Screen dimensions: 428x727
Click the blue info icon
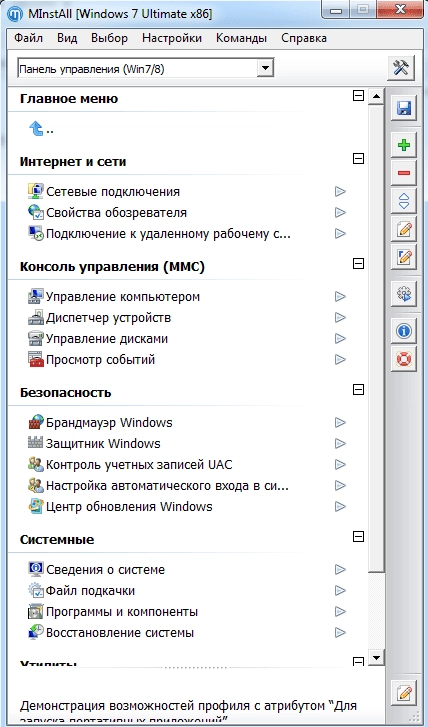click(x=403, y=331)
